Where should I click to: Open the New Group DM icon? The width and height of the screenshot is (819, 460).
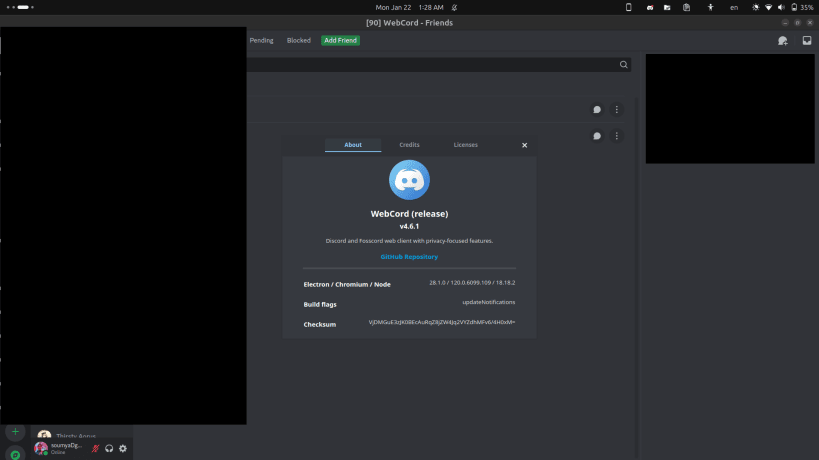(x=782, y=41)
